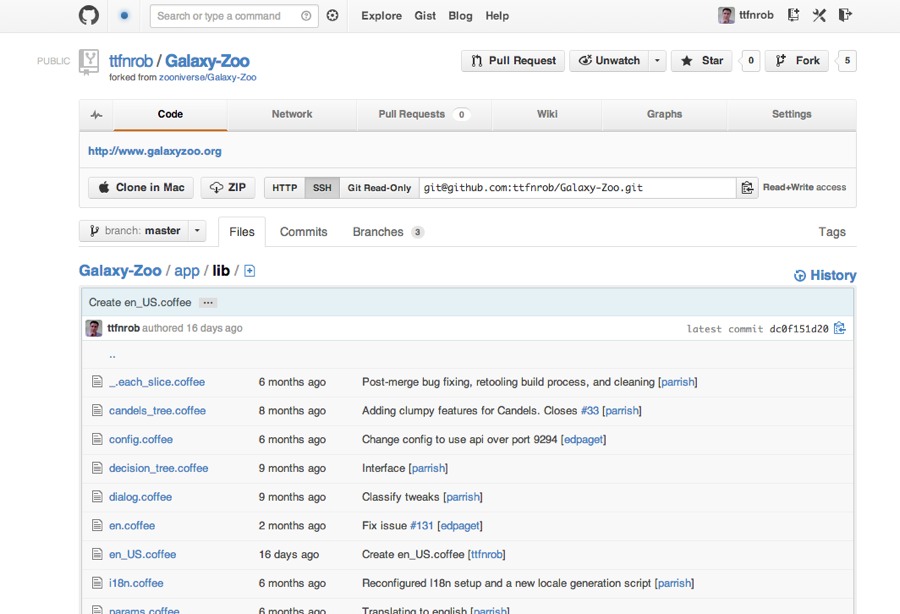The height and width of the screenshot is (614, 900).
Task: Copy the latest commit SHA
Action: [840, 328]
